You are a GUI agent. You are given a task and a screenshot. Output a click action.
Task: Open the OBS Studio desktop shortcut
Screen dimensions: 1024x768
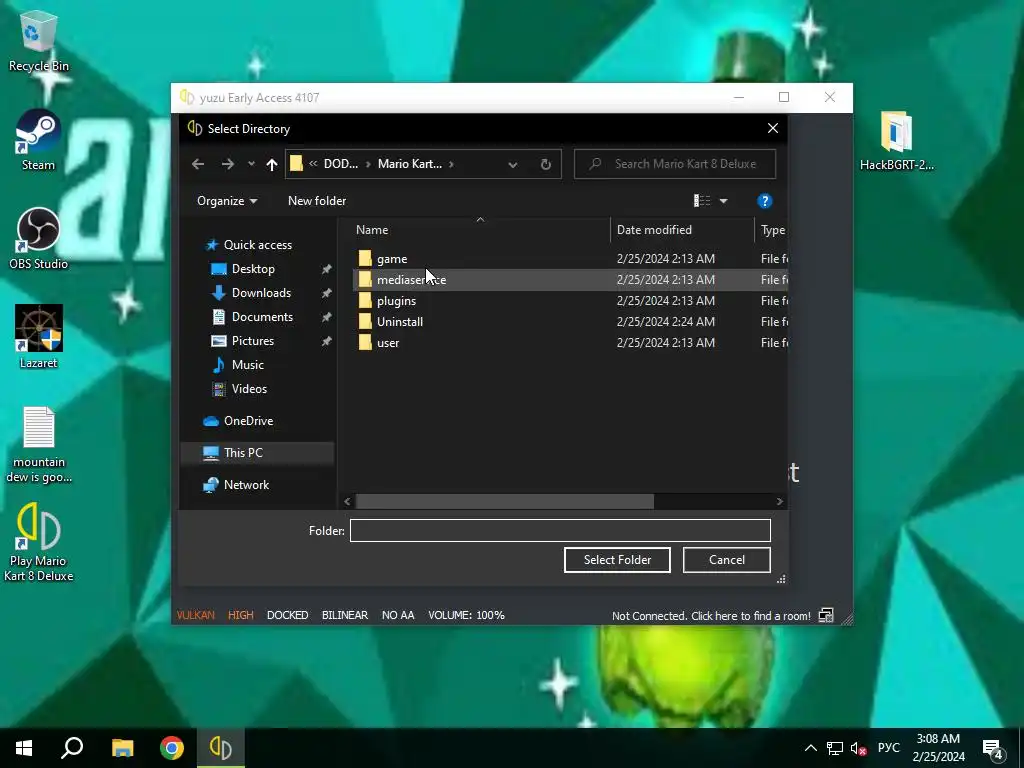point(38,239)
